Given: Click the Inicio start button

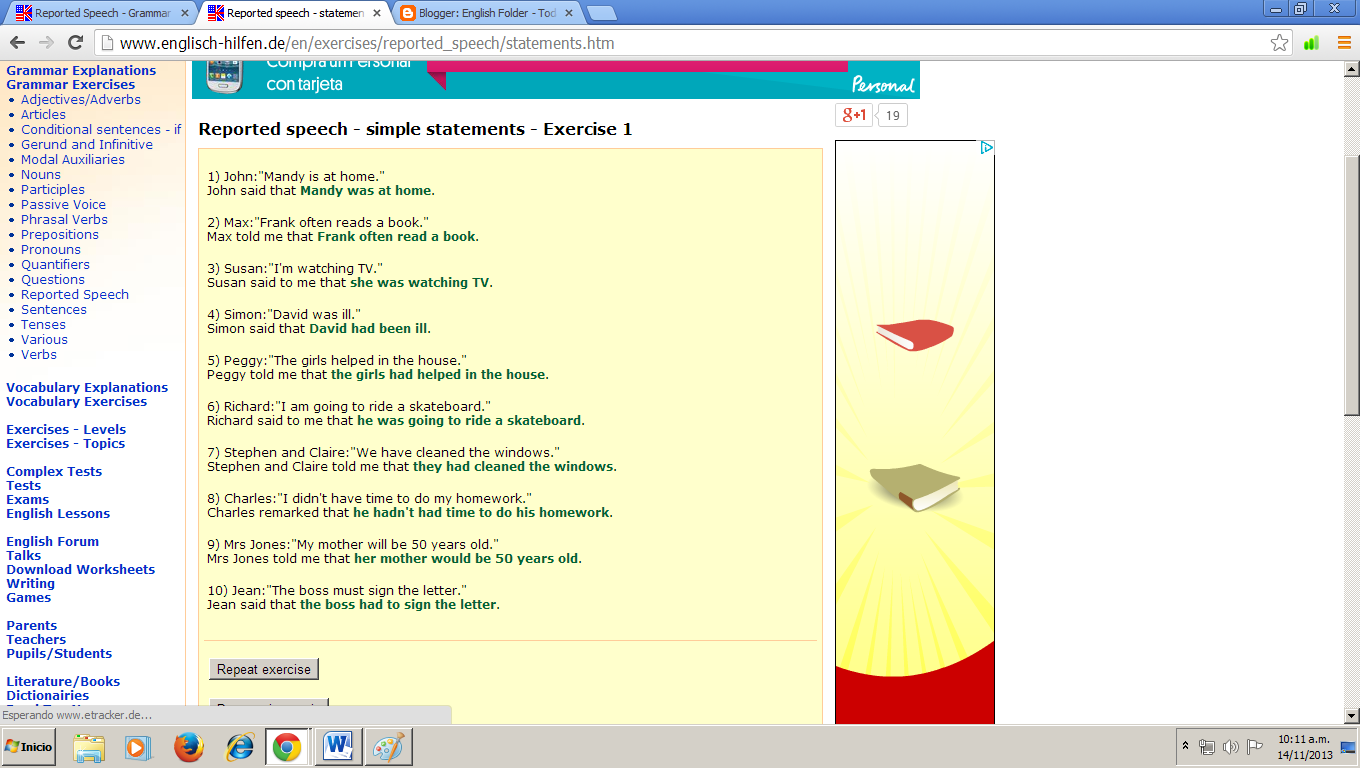Looking at the screenshot, I should pyautogui.click(x=29, y=747).
